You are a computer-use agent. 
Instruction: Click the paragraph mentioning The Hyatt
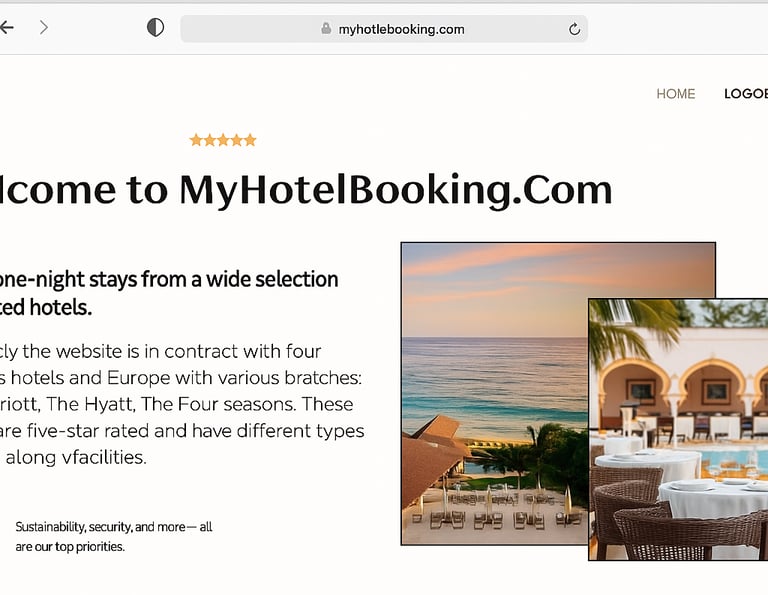[x=182, y=405]
